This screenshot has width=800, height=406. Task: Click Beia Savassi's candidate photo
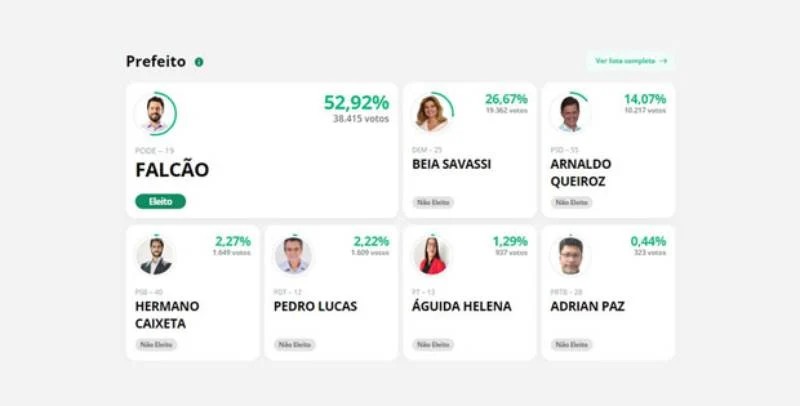click(432, 113)
